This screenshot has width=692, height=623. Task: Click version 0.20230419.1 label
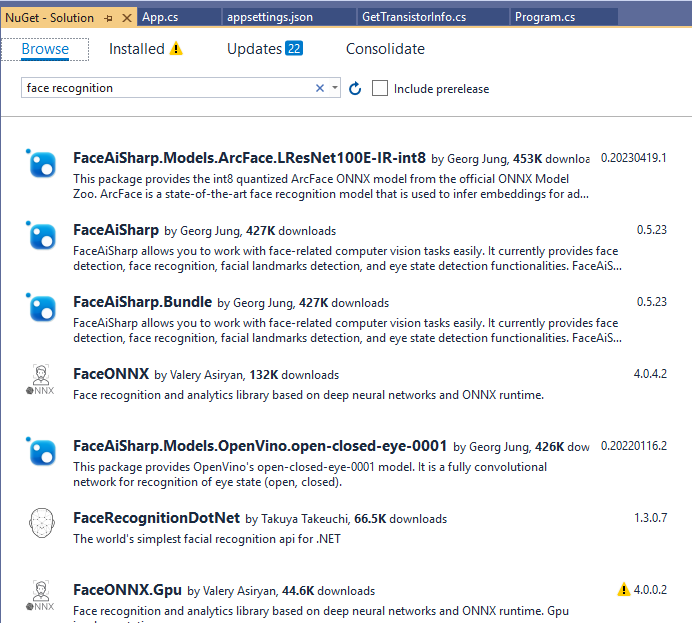click(633, 158)
